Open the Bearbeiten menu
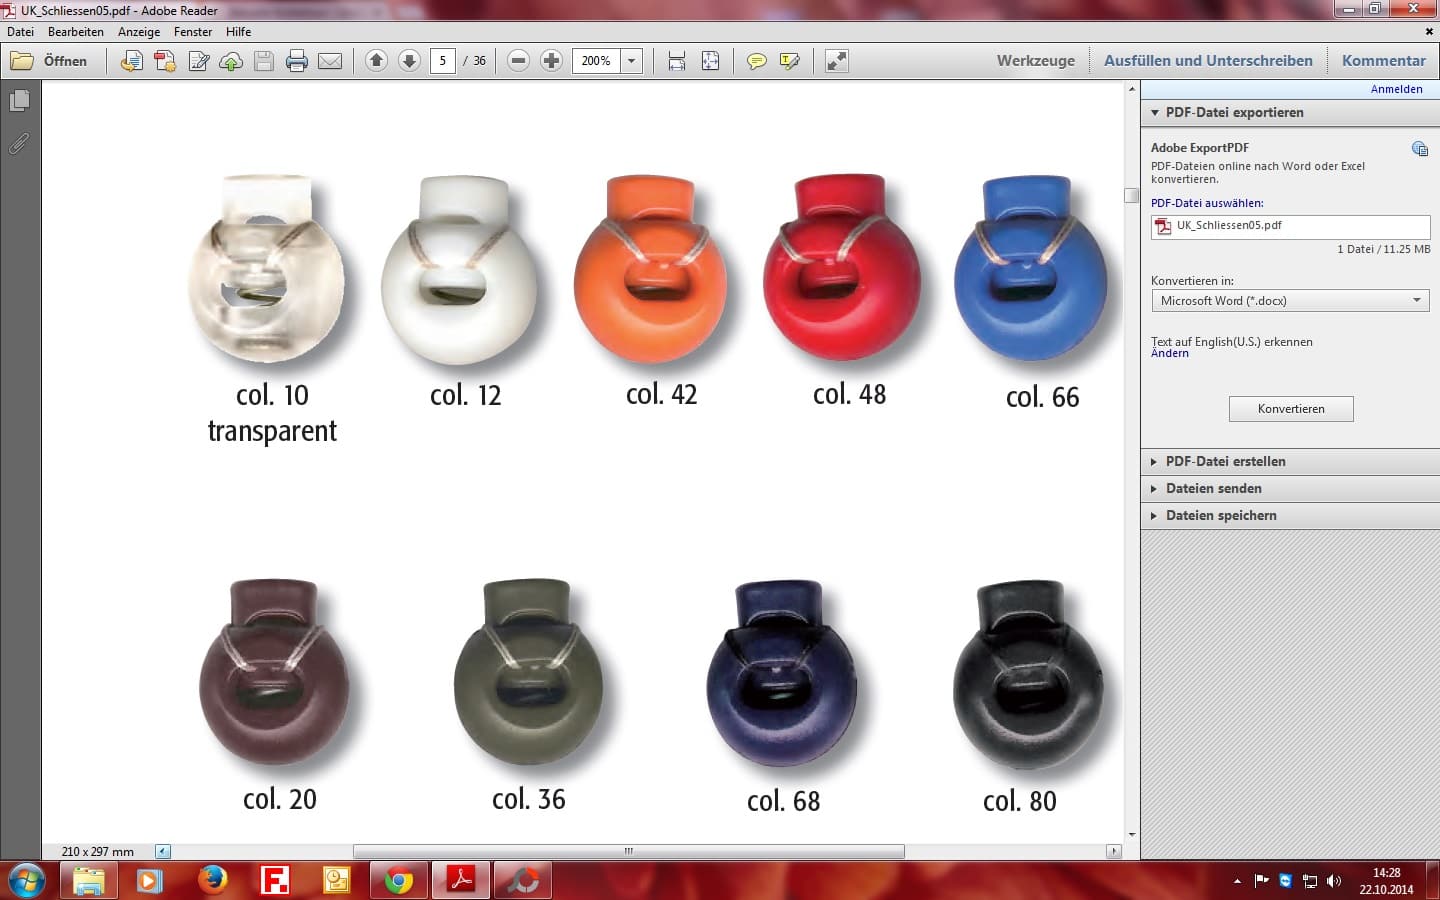This screenshot has width=1440, height=900. click(76, 32)
